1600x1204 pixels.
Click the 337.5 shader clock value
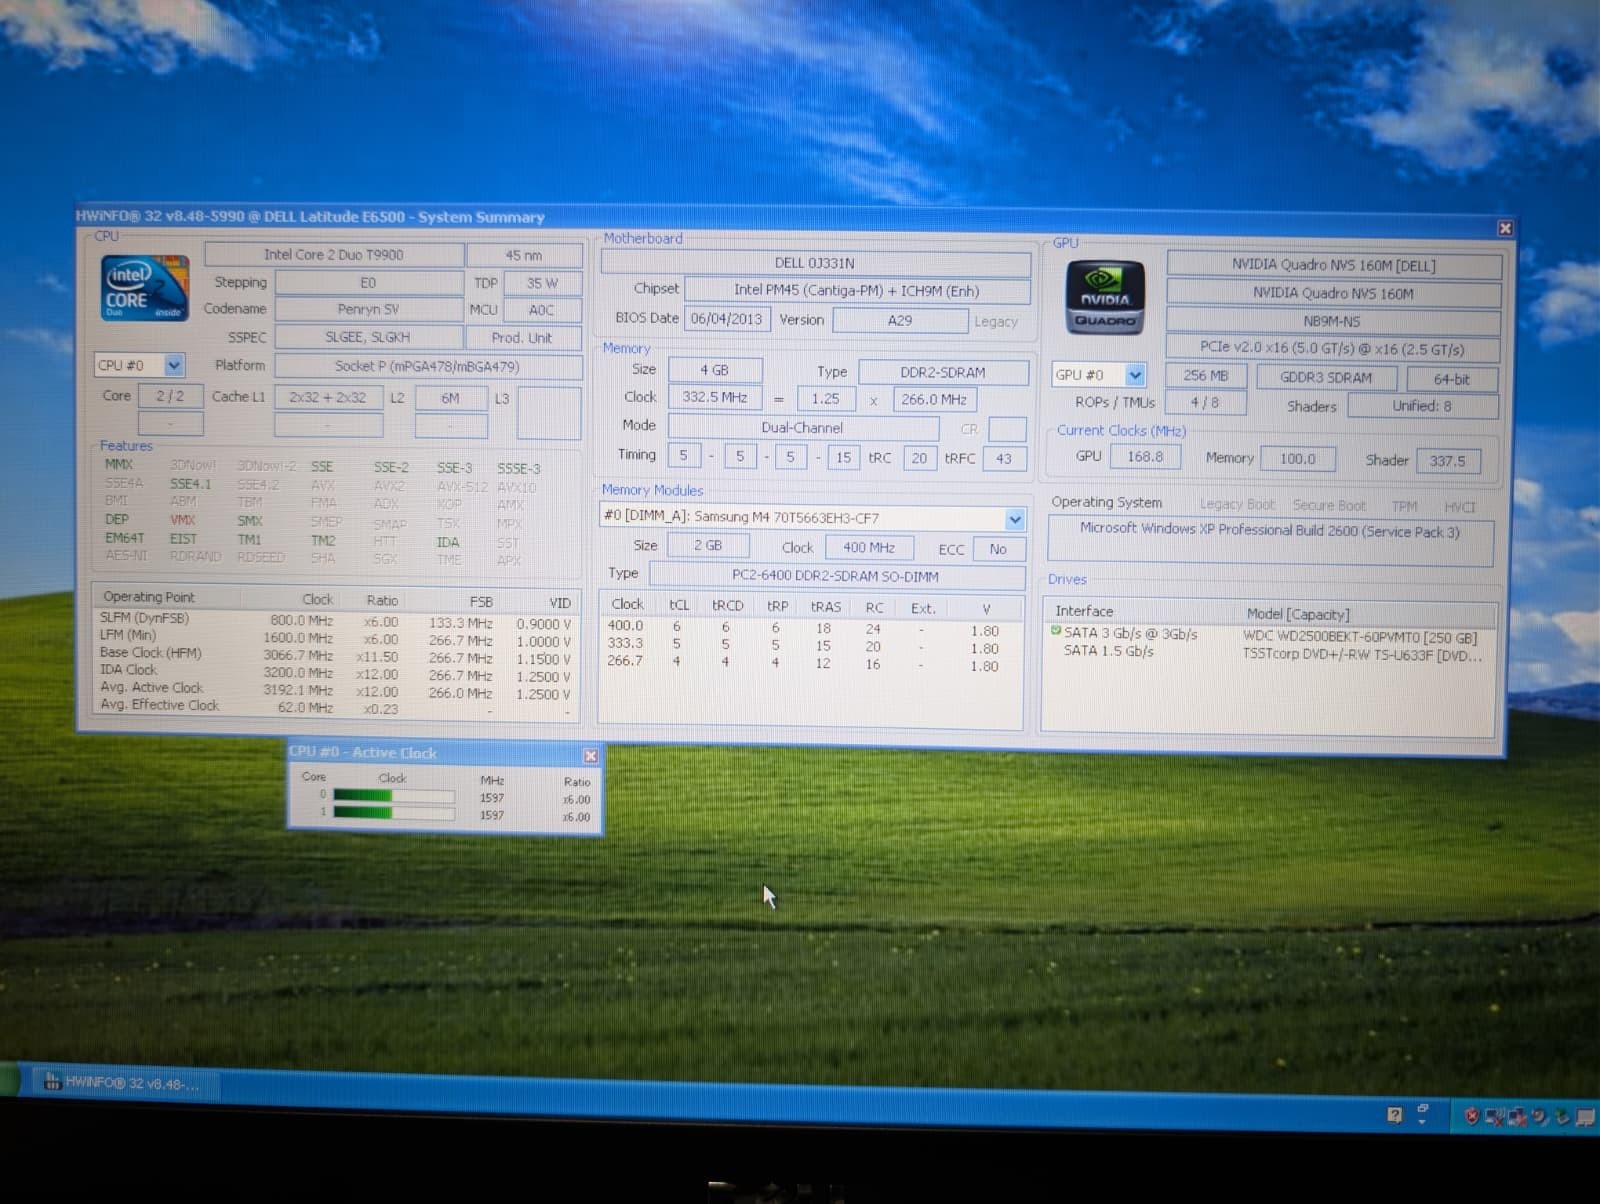1447,461
